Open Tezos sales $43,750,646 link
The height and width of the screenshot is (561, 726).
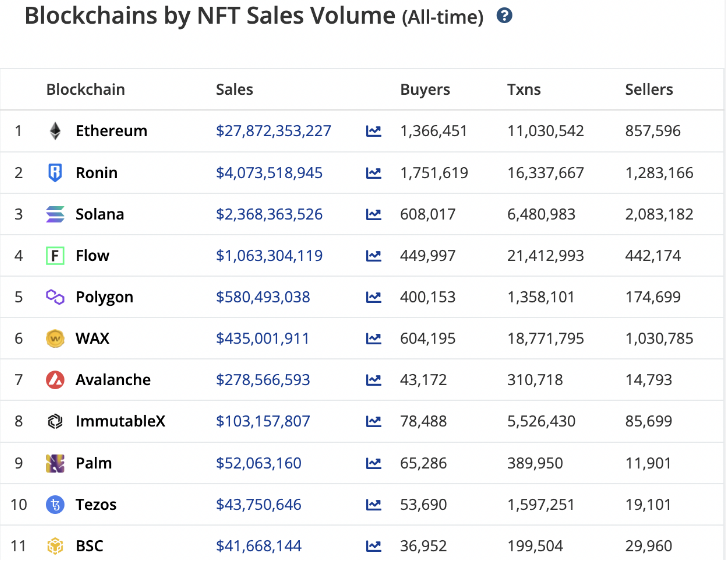[x=258, y=504]
